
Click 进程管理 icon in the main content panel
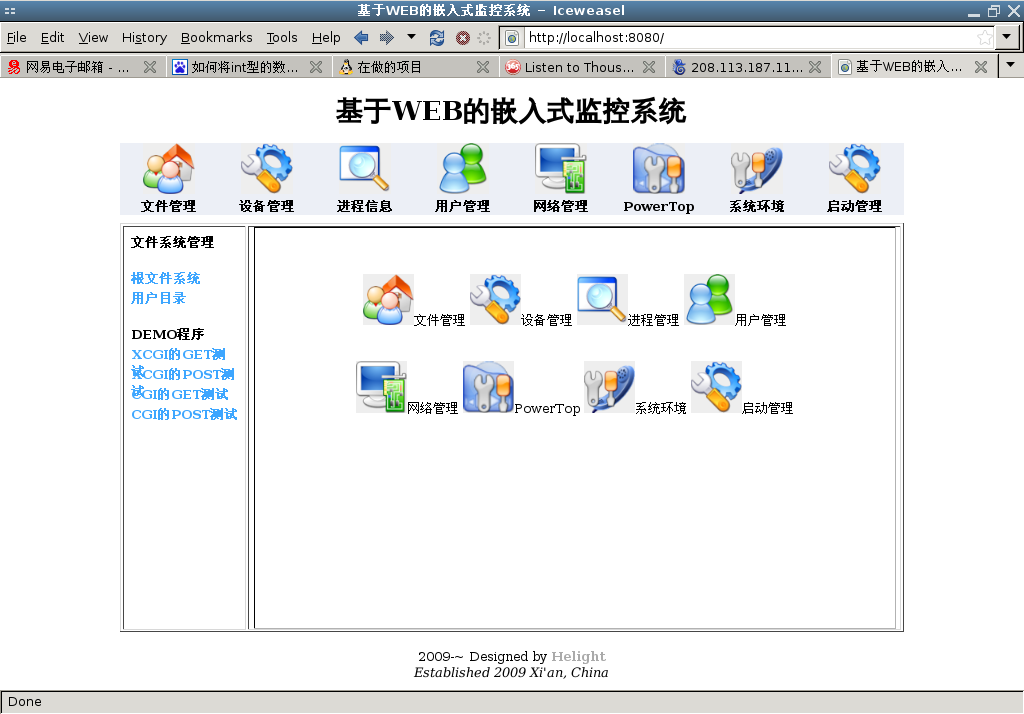point(602,300)
